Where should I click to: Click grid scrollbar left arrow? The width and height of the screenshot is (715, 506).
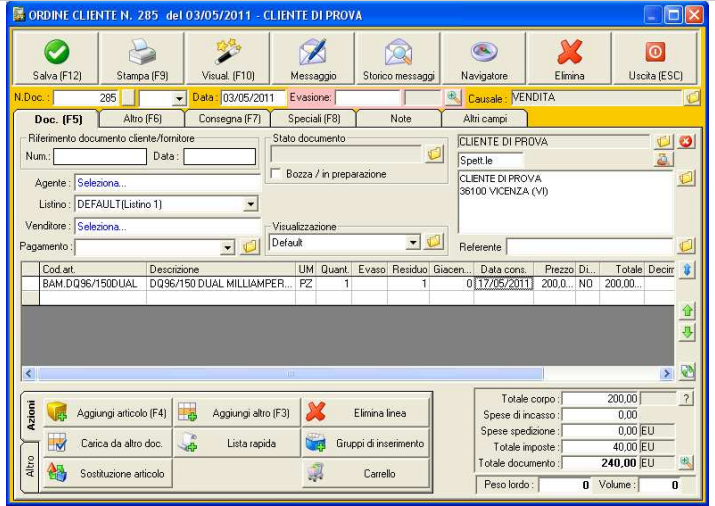29,374
